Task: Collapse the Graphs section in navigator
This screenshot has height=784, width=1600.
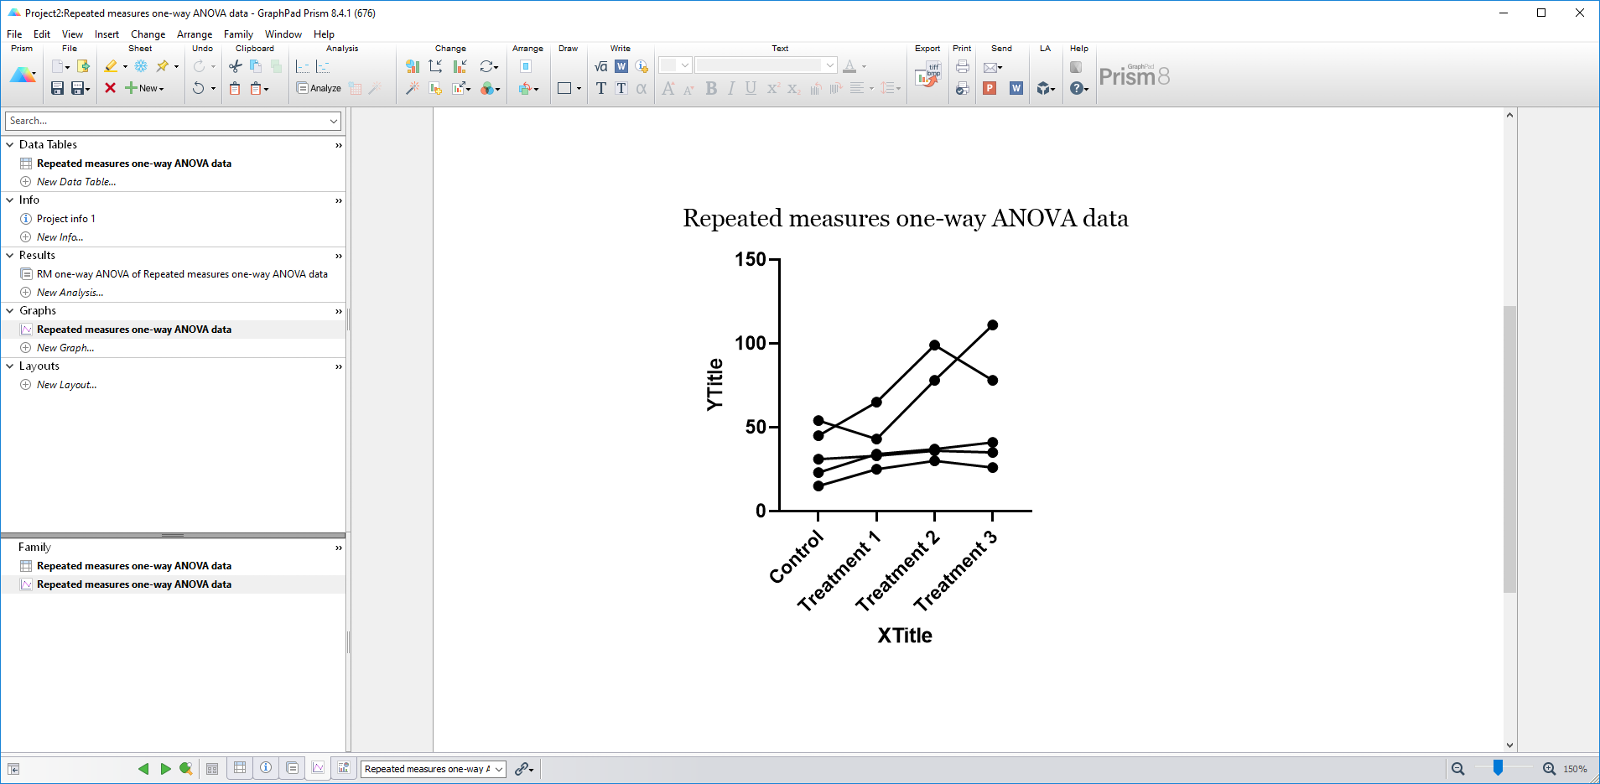Action: (x=10, y=311)
